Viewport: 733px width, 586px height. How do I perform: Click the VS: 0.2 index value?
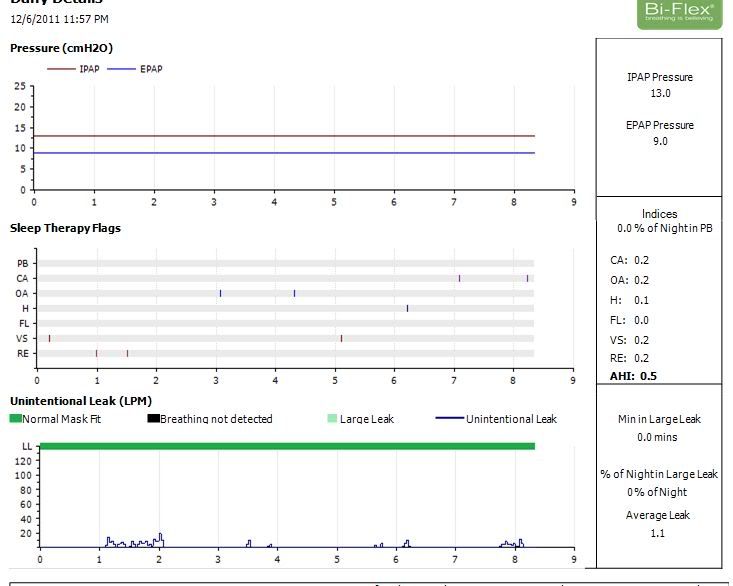pos(629,340)
